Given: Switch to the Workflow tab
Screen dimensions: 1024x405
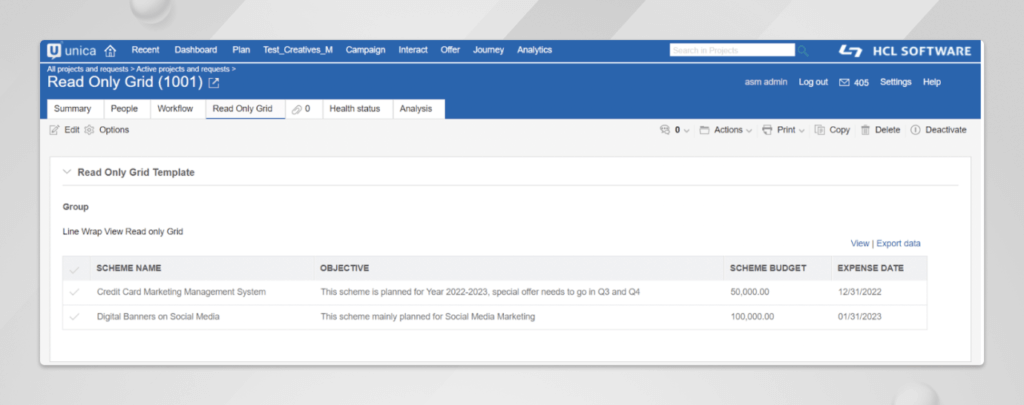Looking at the screenshot, I should tap(175, 109).
